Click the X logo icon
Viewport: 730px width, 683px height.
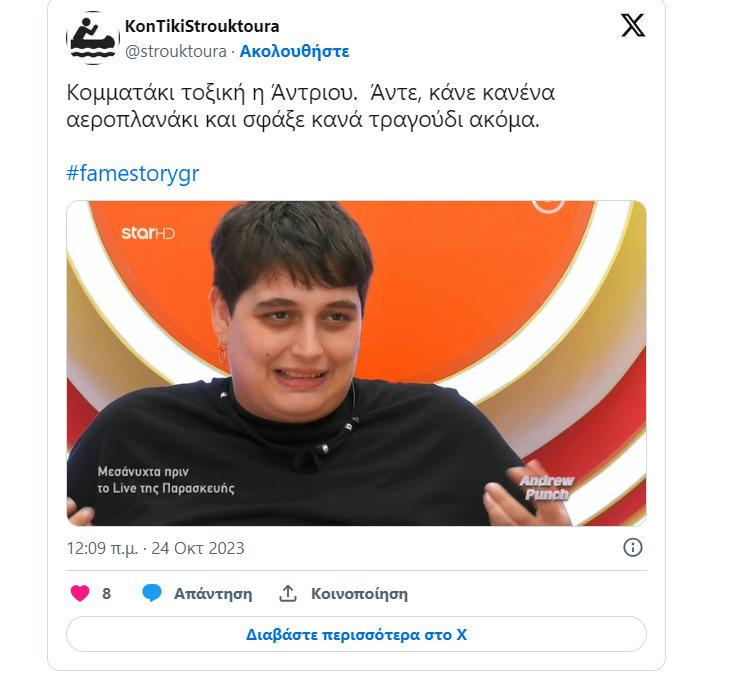click(633, 25)
